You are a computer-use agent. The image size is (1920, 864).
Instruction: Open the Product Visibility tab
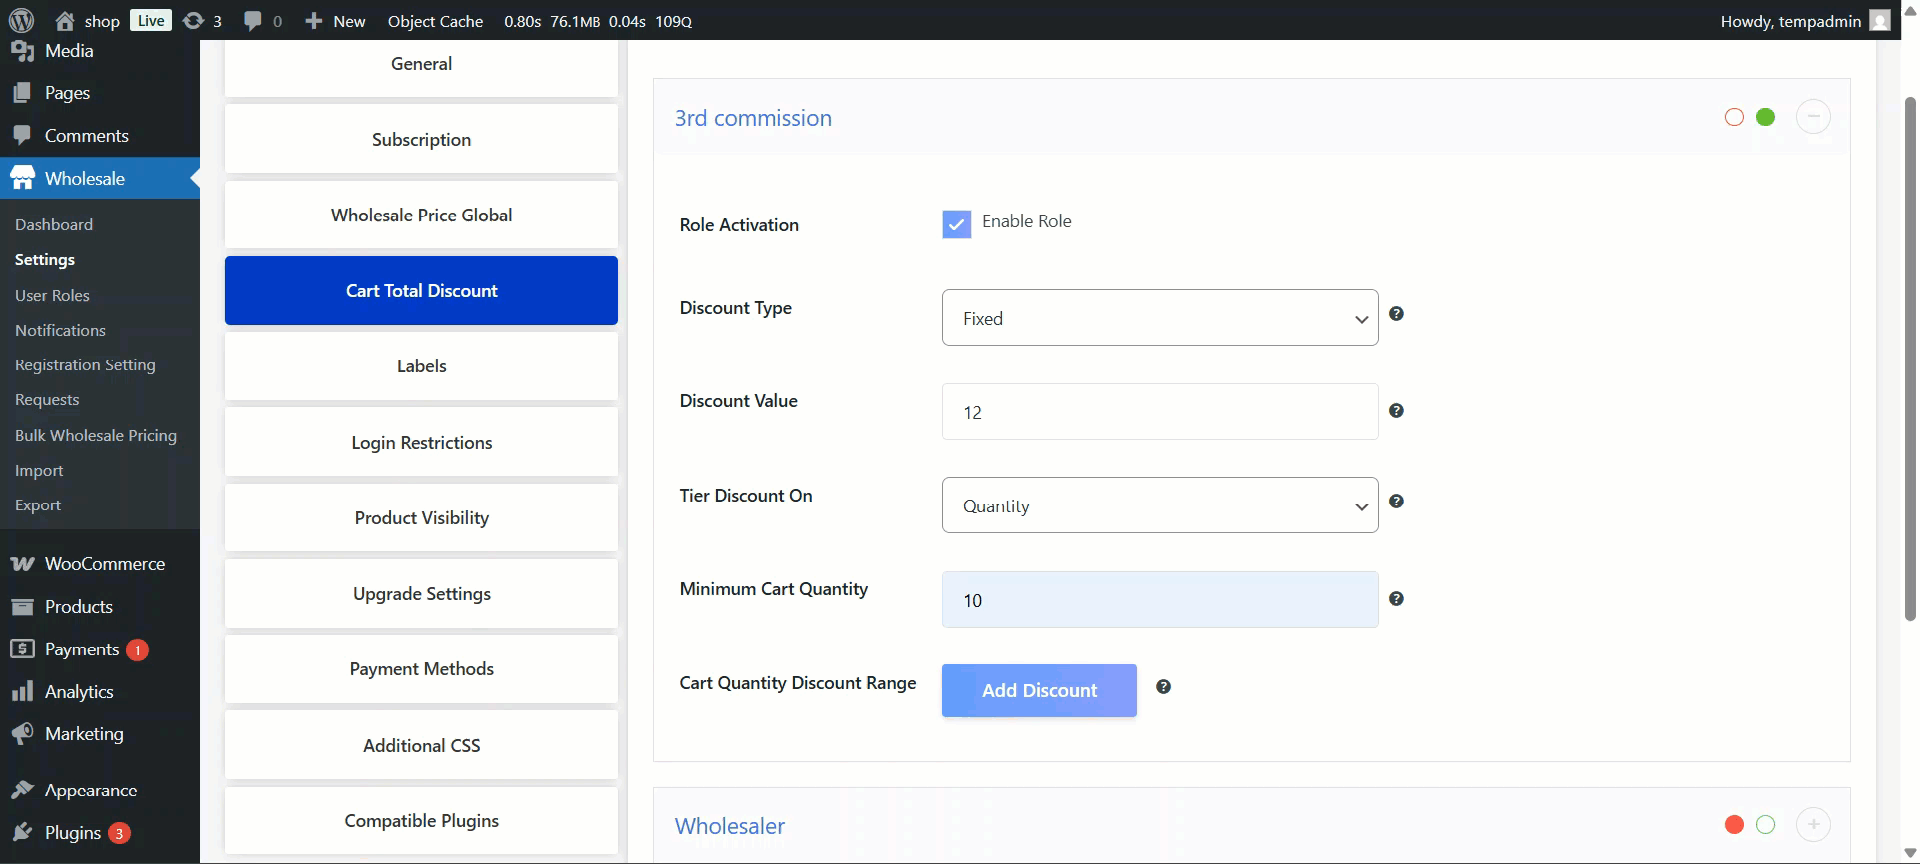click(x=421, y=518)
